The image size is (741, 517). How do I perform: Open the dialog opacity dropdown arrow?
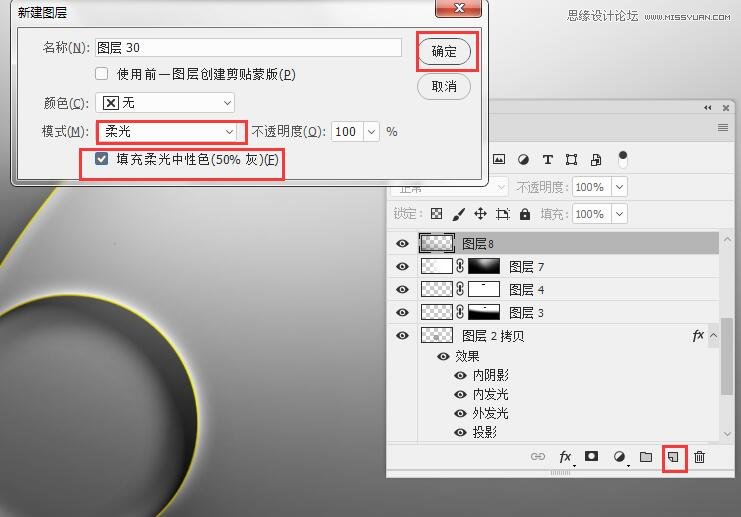pyautogui.click(x=371, y=131)
